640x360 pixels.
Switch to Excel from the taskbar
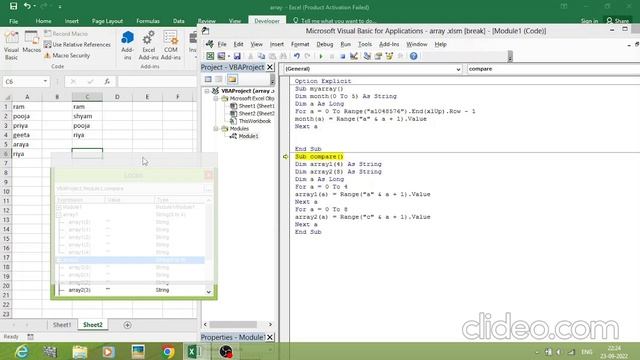pos(193,351)
